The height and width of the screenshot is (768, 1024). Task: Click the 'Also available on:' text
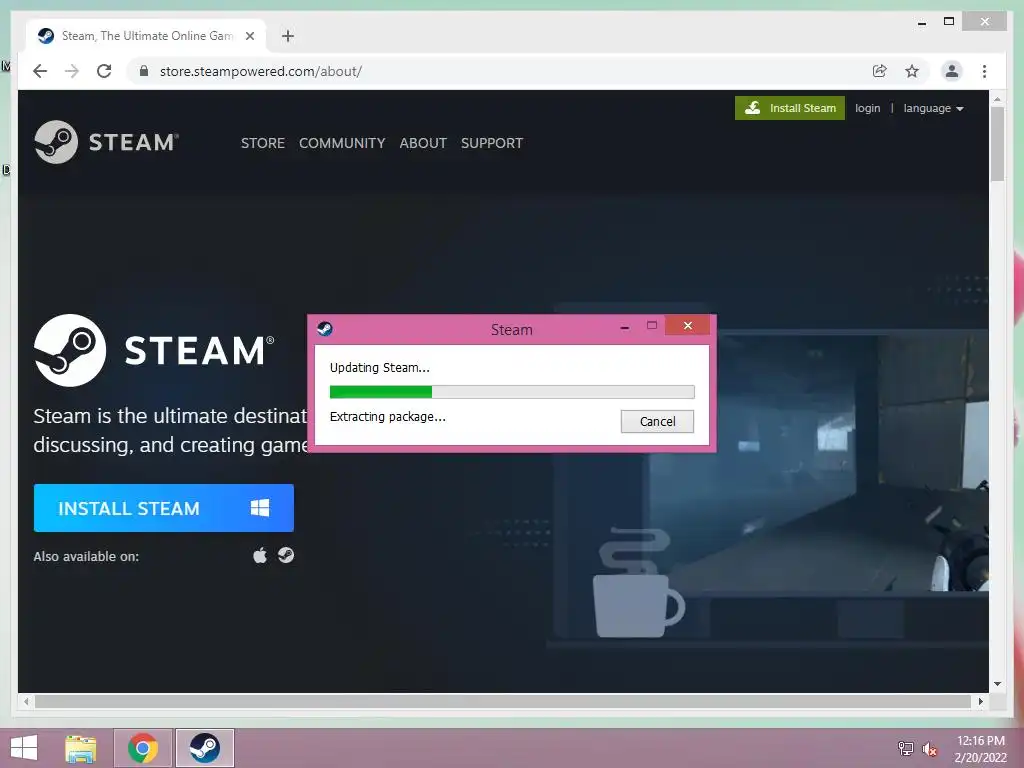[86, 556]
